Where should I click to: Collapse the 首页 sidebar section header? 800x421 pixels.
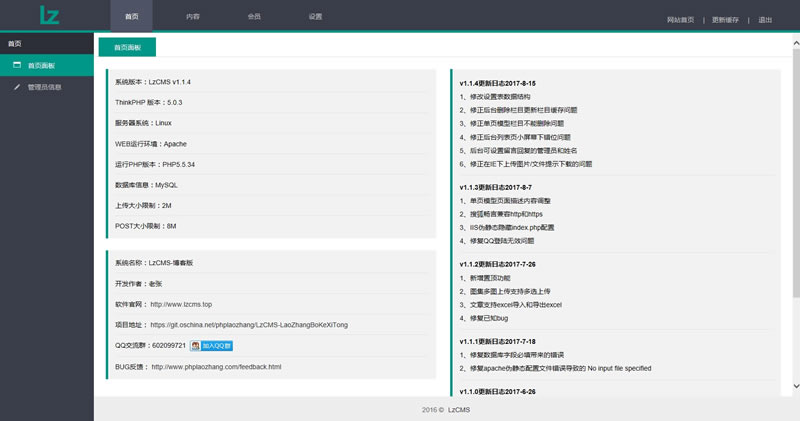point(46,44)
